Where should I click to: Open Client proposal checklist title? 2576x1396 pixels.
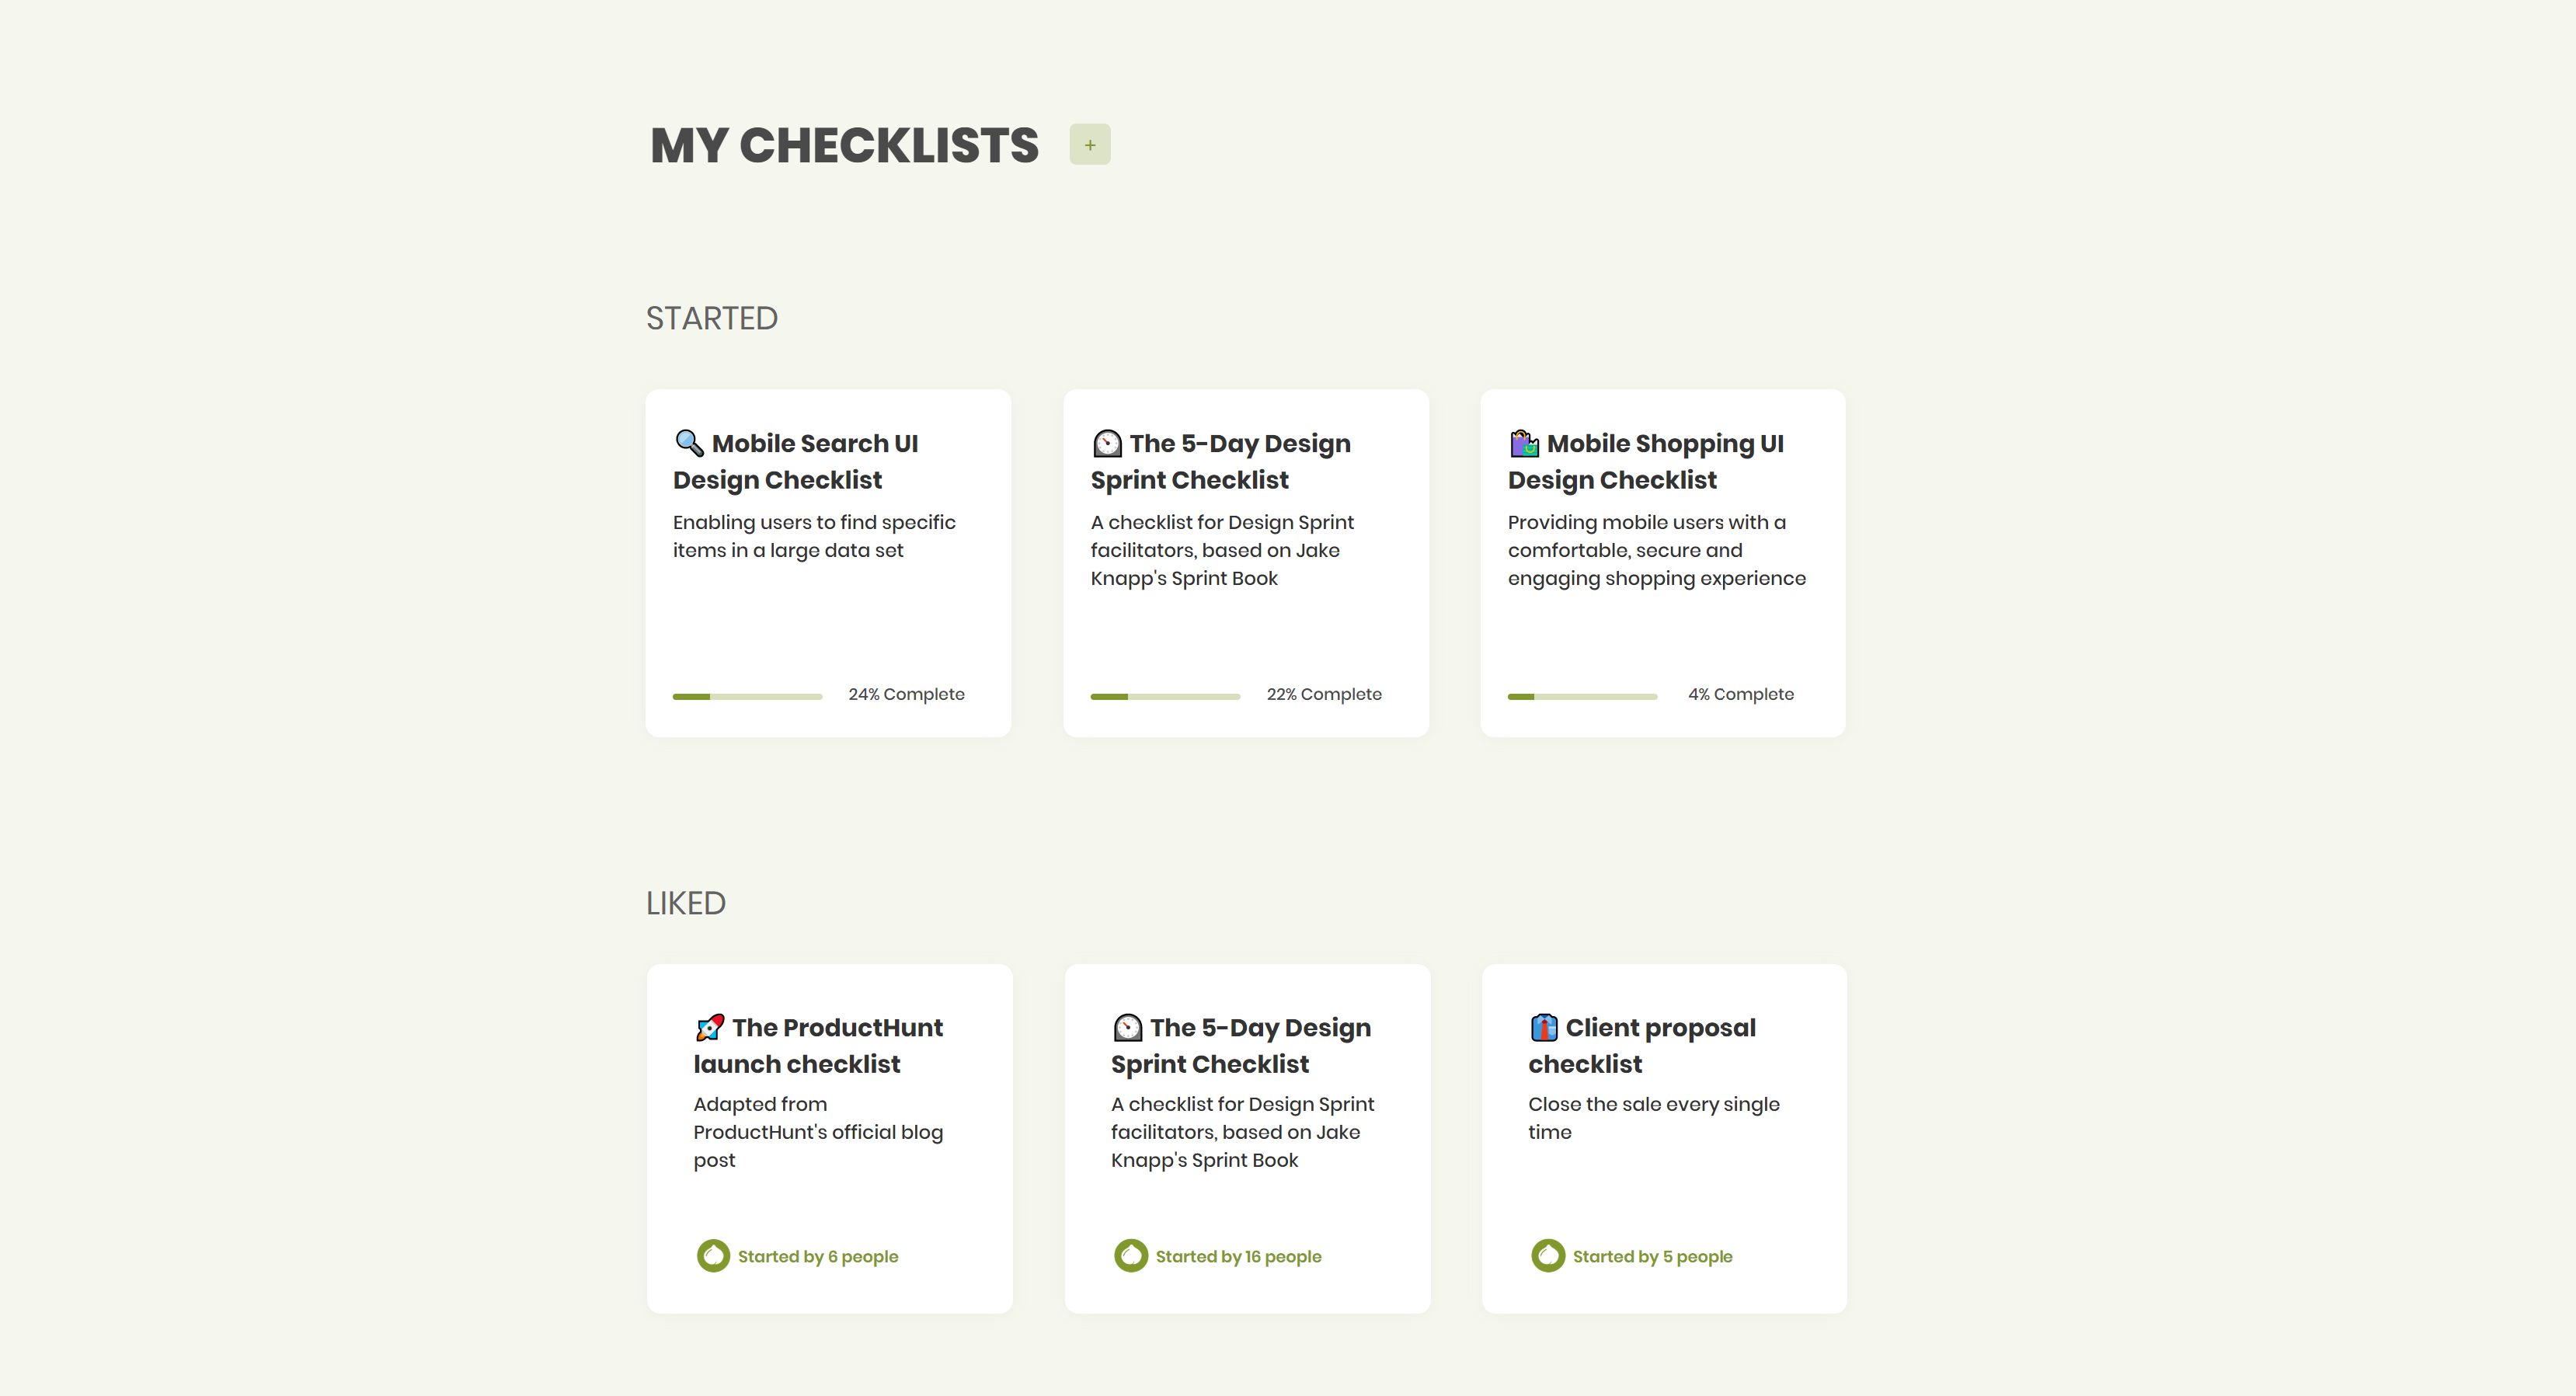coord(1642,1046)
